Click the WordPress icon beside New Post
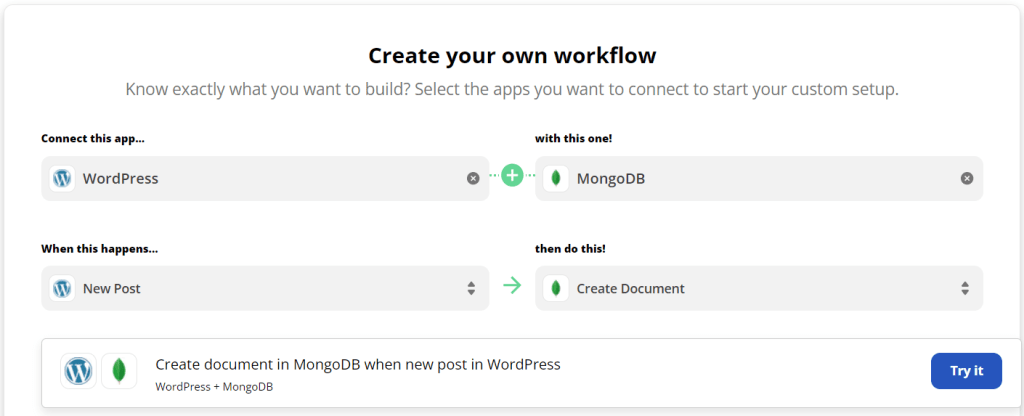1024x416 pixels. (x=62, y=288)
